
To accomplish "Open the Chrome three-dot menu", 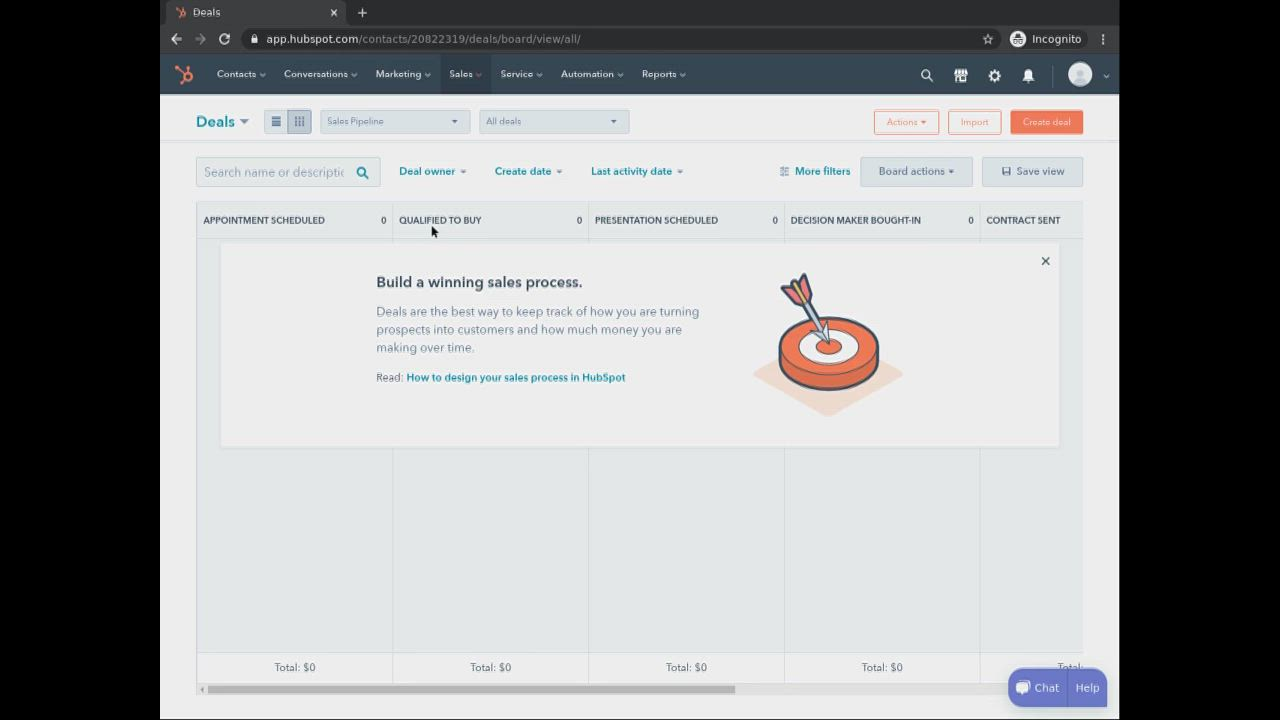I will (x=1103, y=39).
